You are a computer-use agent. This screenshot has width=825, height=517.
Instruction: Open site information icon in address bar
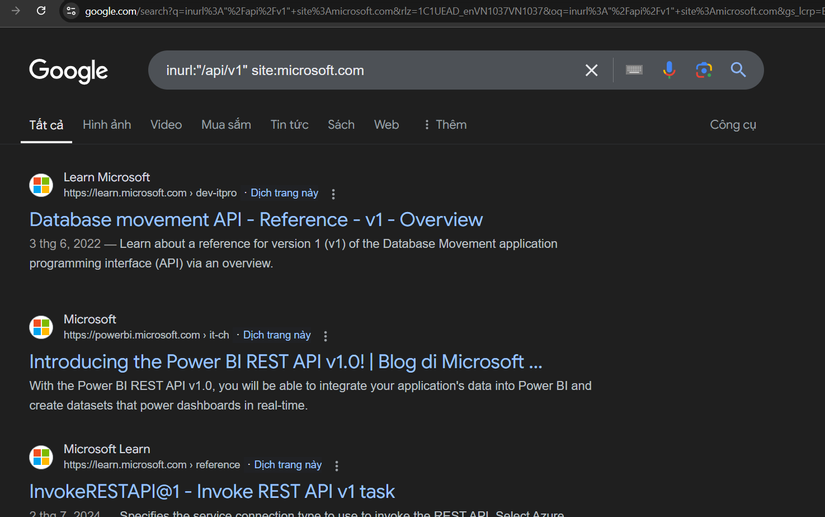[71, 11]
